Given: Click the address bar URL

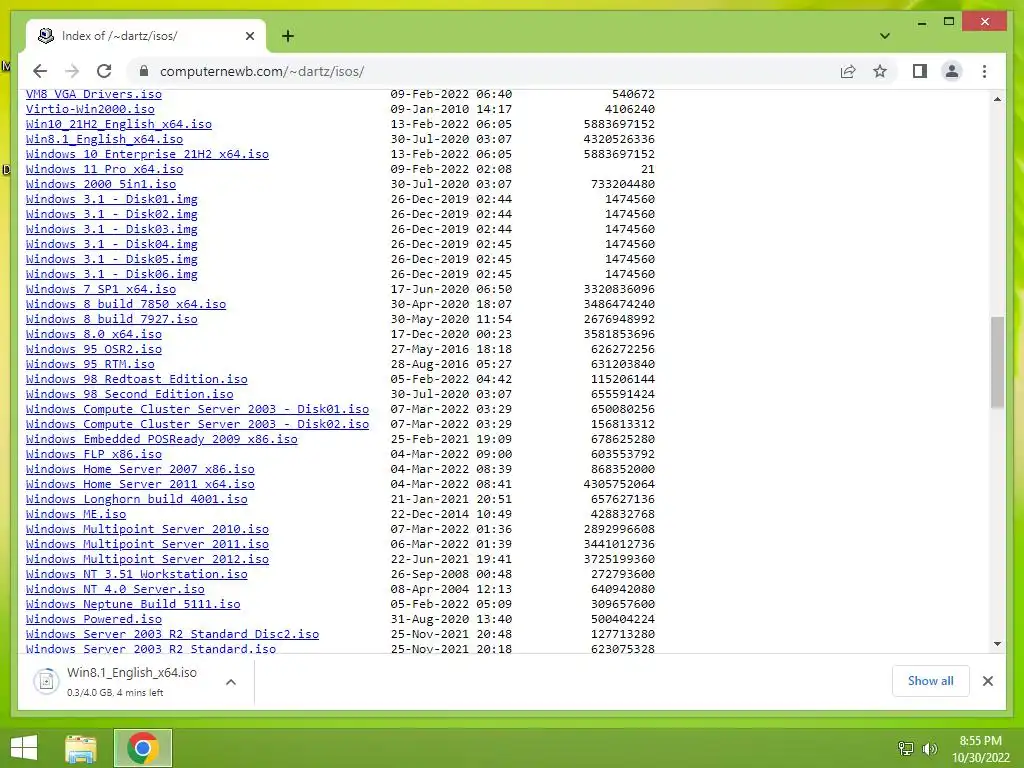Looking at the screenshot, I should tap(262, 71).
